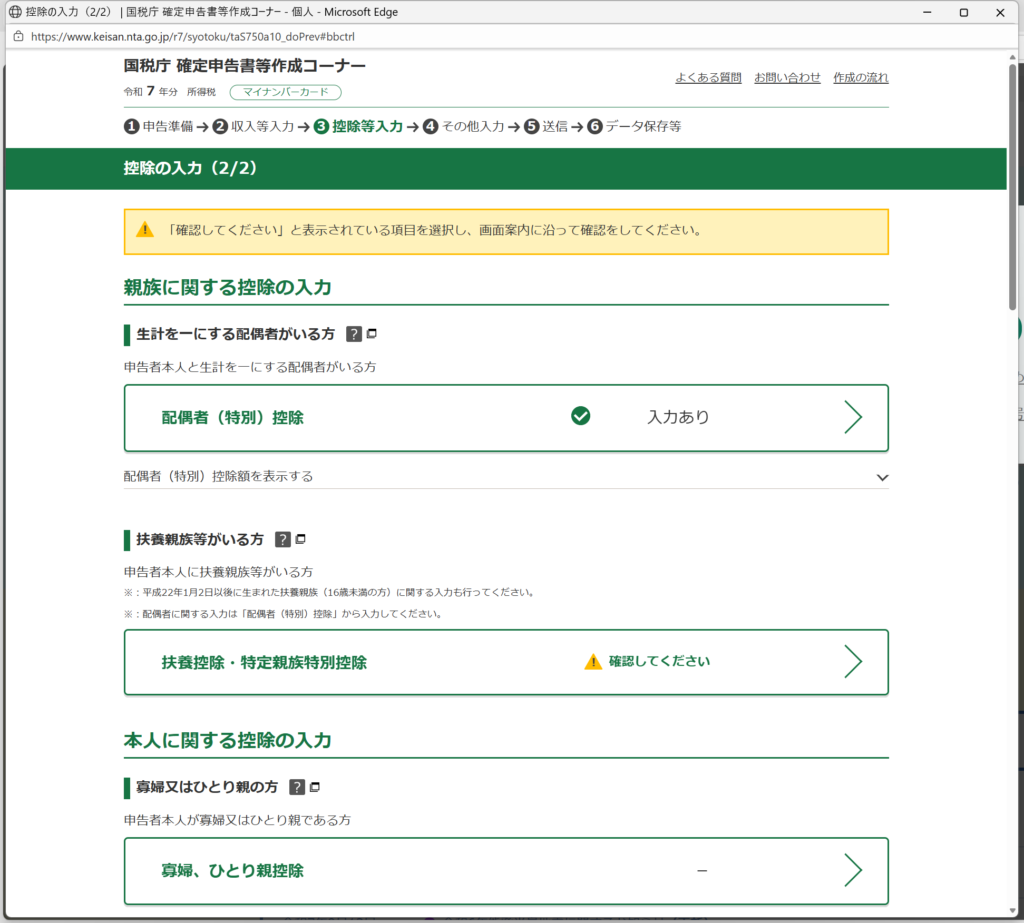Image resolution: width=1024 pixels, height=923 pixels.
Task: Click the site info lock icon in address bar
Action: click(18, 36)
